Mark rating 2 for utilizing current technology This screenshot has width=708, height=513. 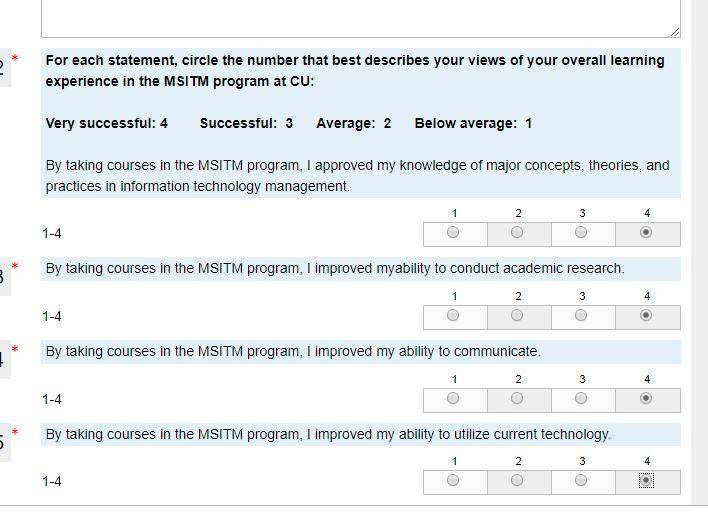click(517, 480)
